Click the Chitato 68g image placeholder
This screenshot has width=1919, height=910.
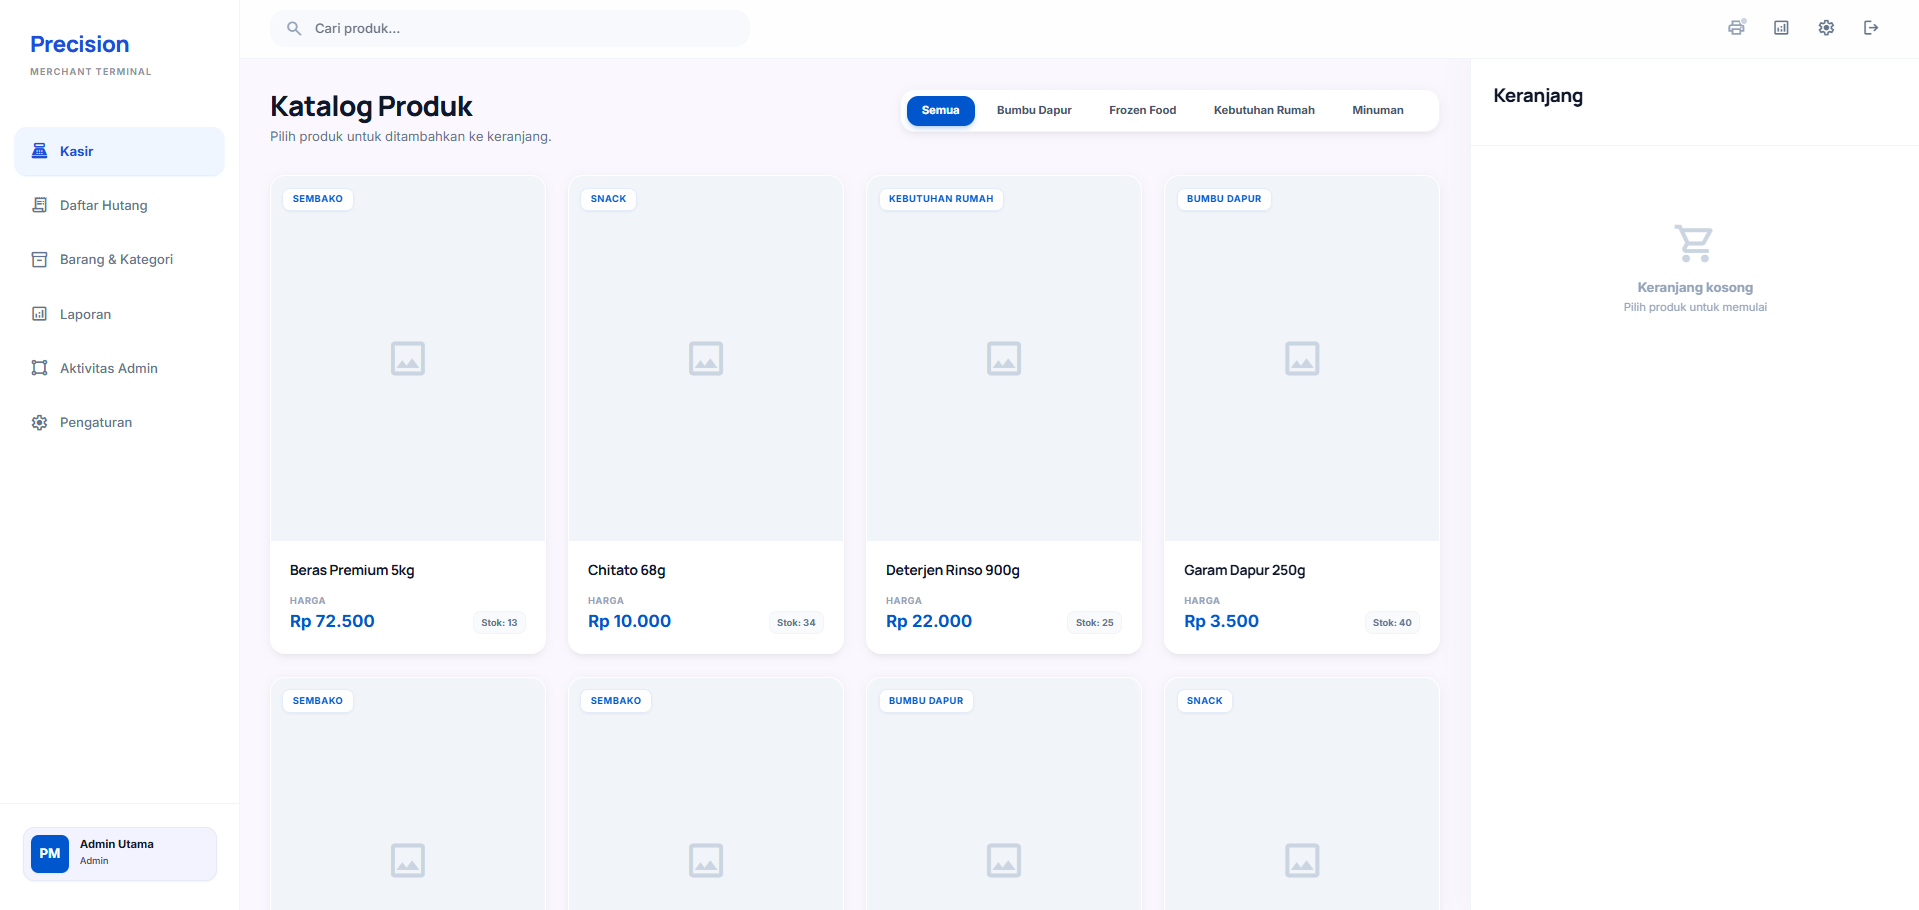click(x=706, y=359)
